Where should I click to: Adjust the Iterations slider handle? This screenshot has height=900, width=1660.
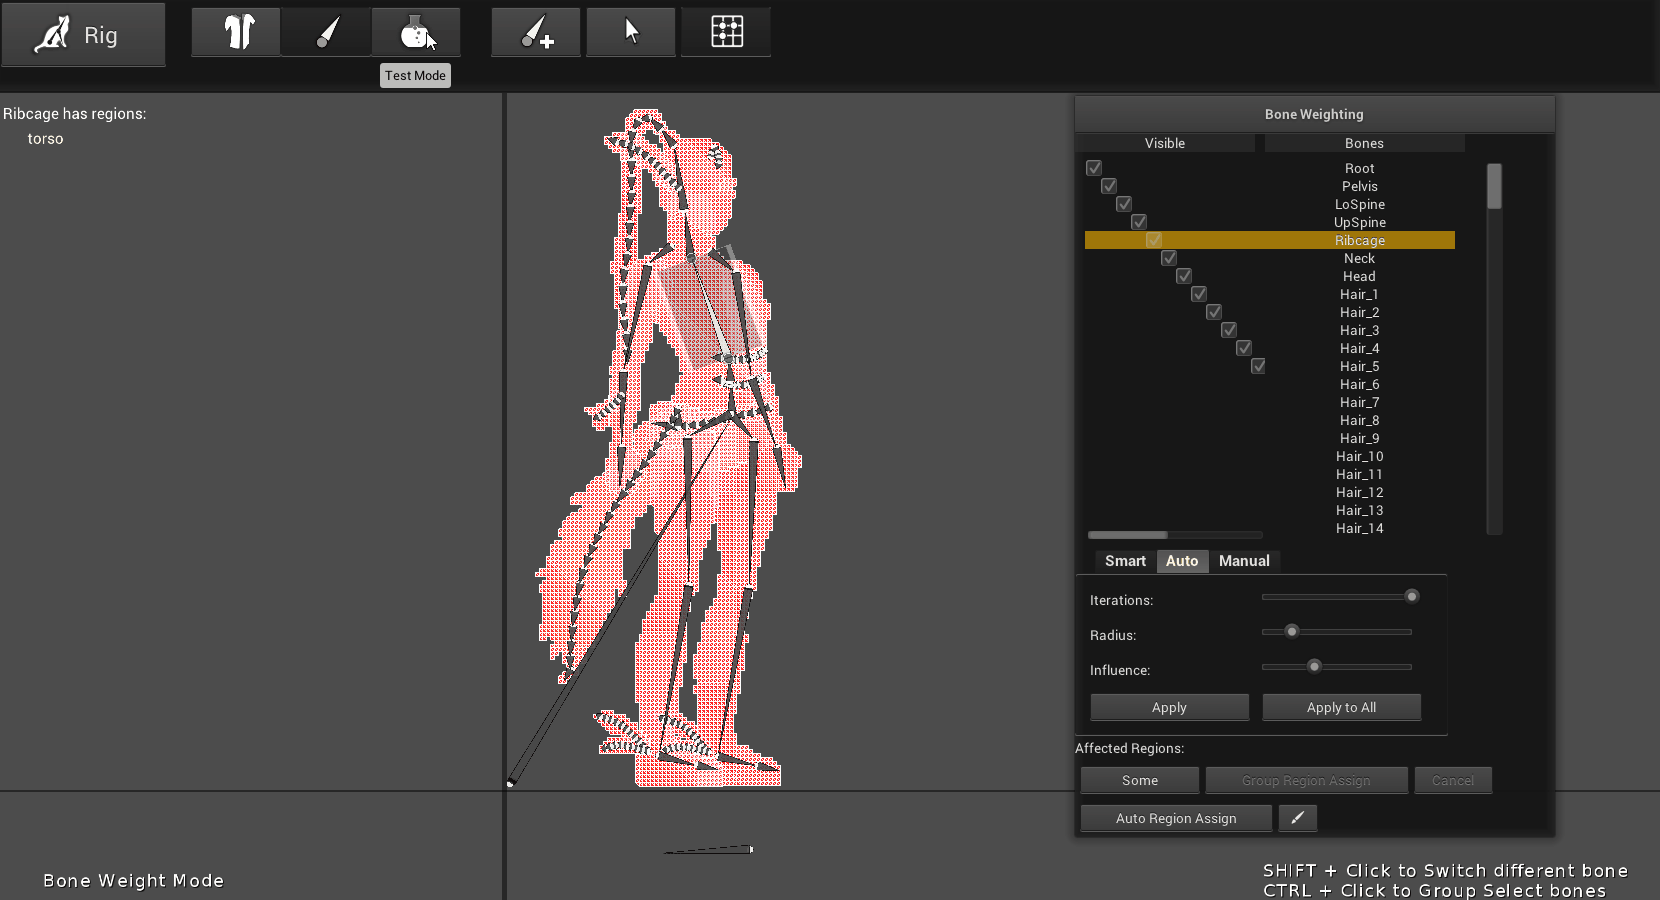pyautogui.click(x=1412, y=596)
